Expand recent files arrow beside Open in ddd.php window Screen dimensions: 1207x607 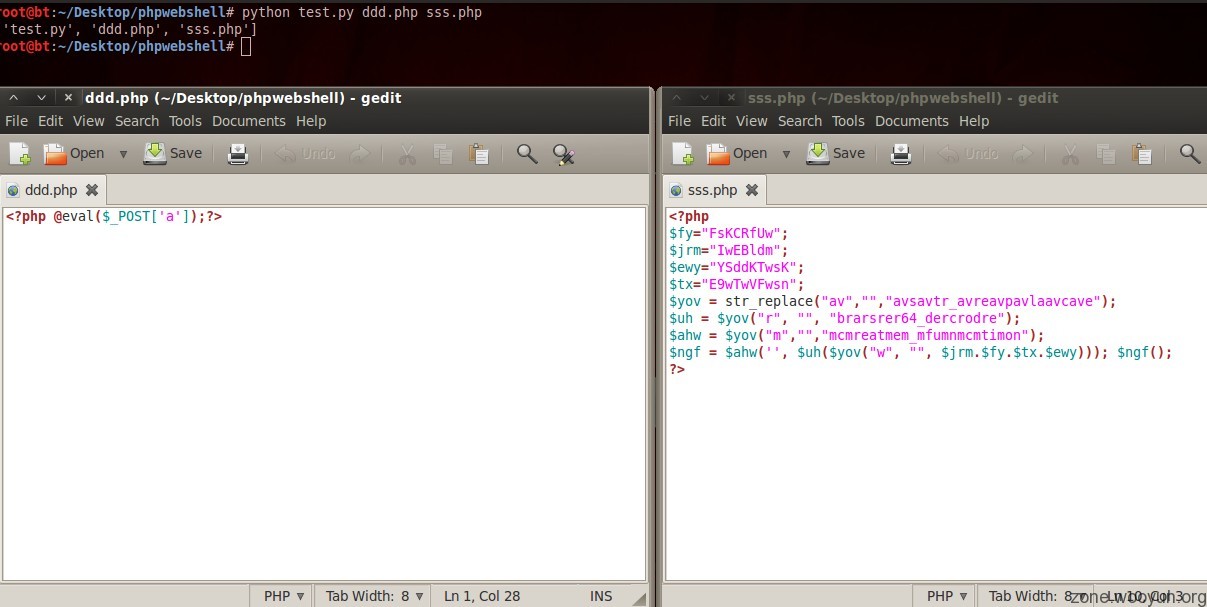(123, 154)
